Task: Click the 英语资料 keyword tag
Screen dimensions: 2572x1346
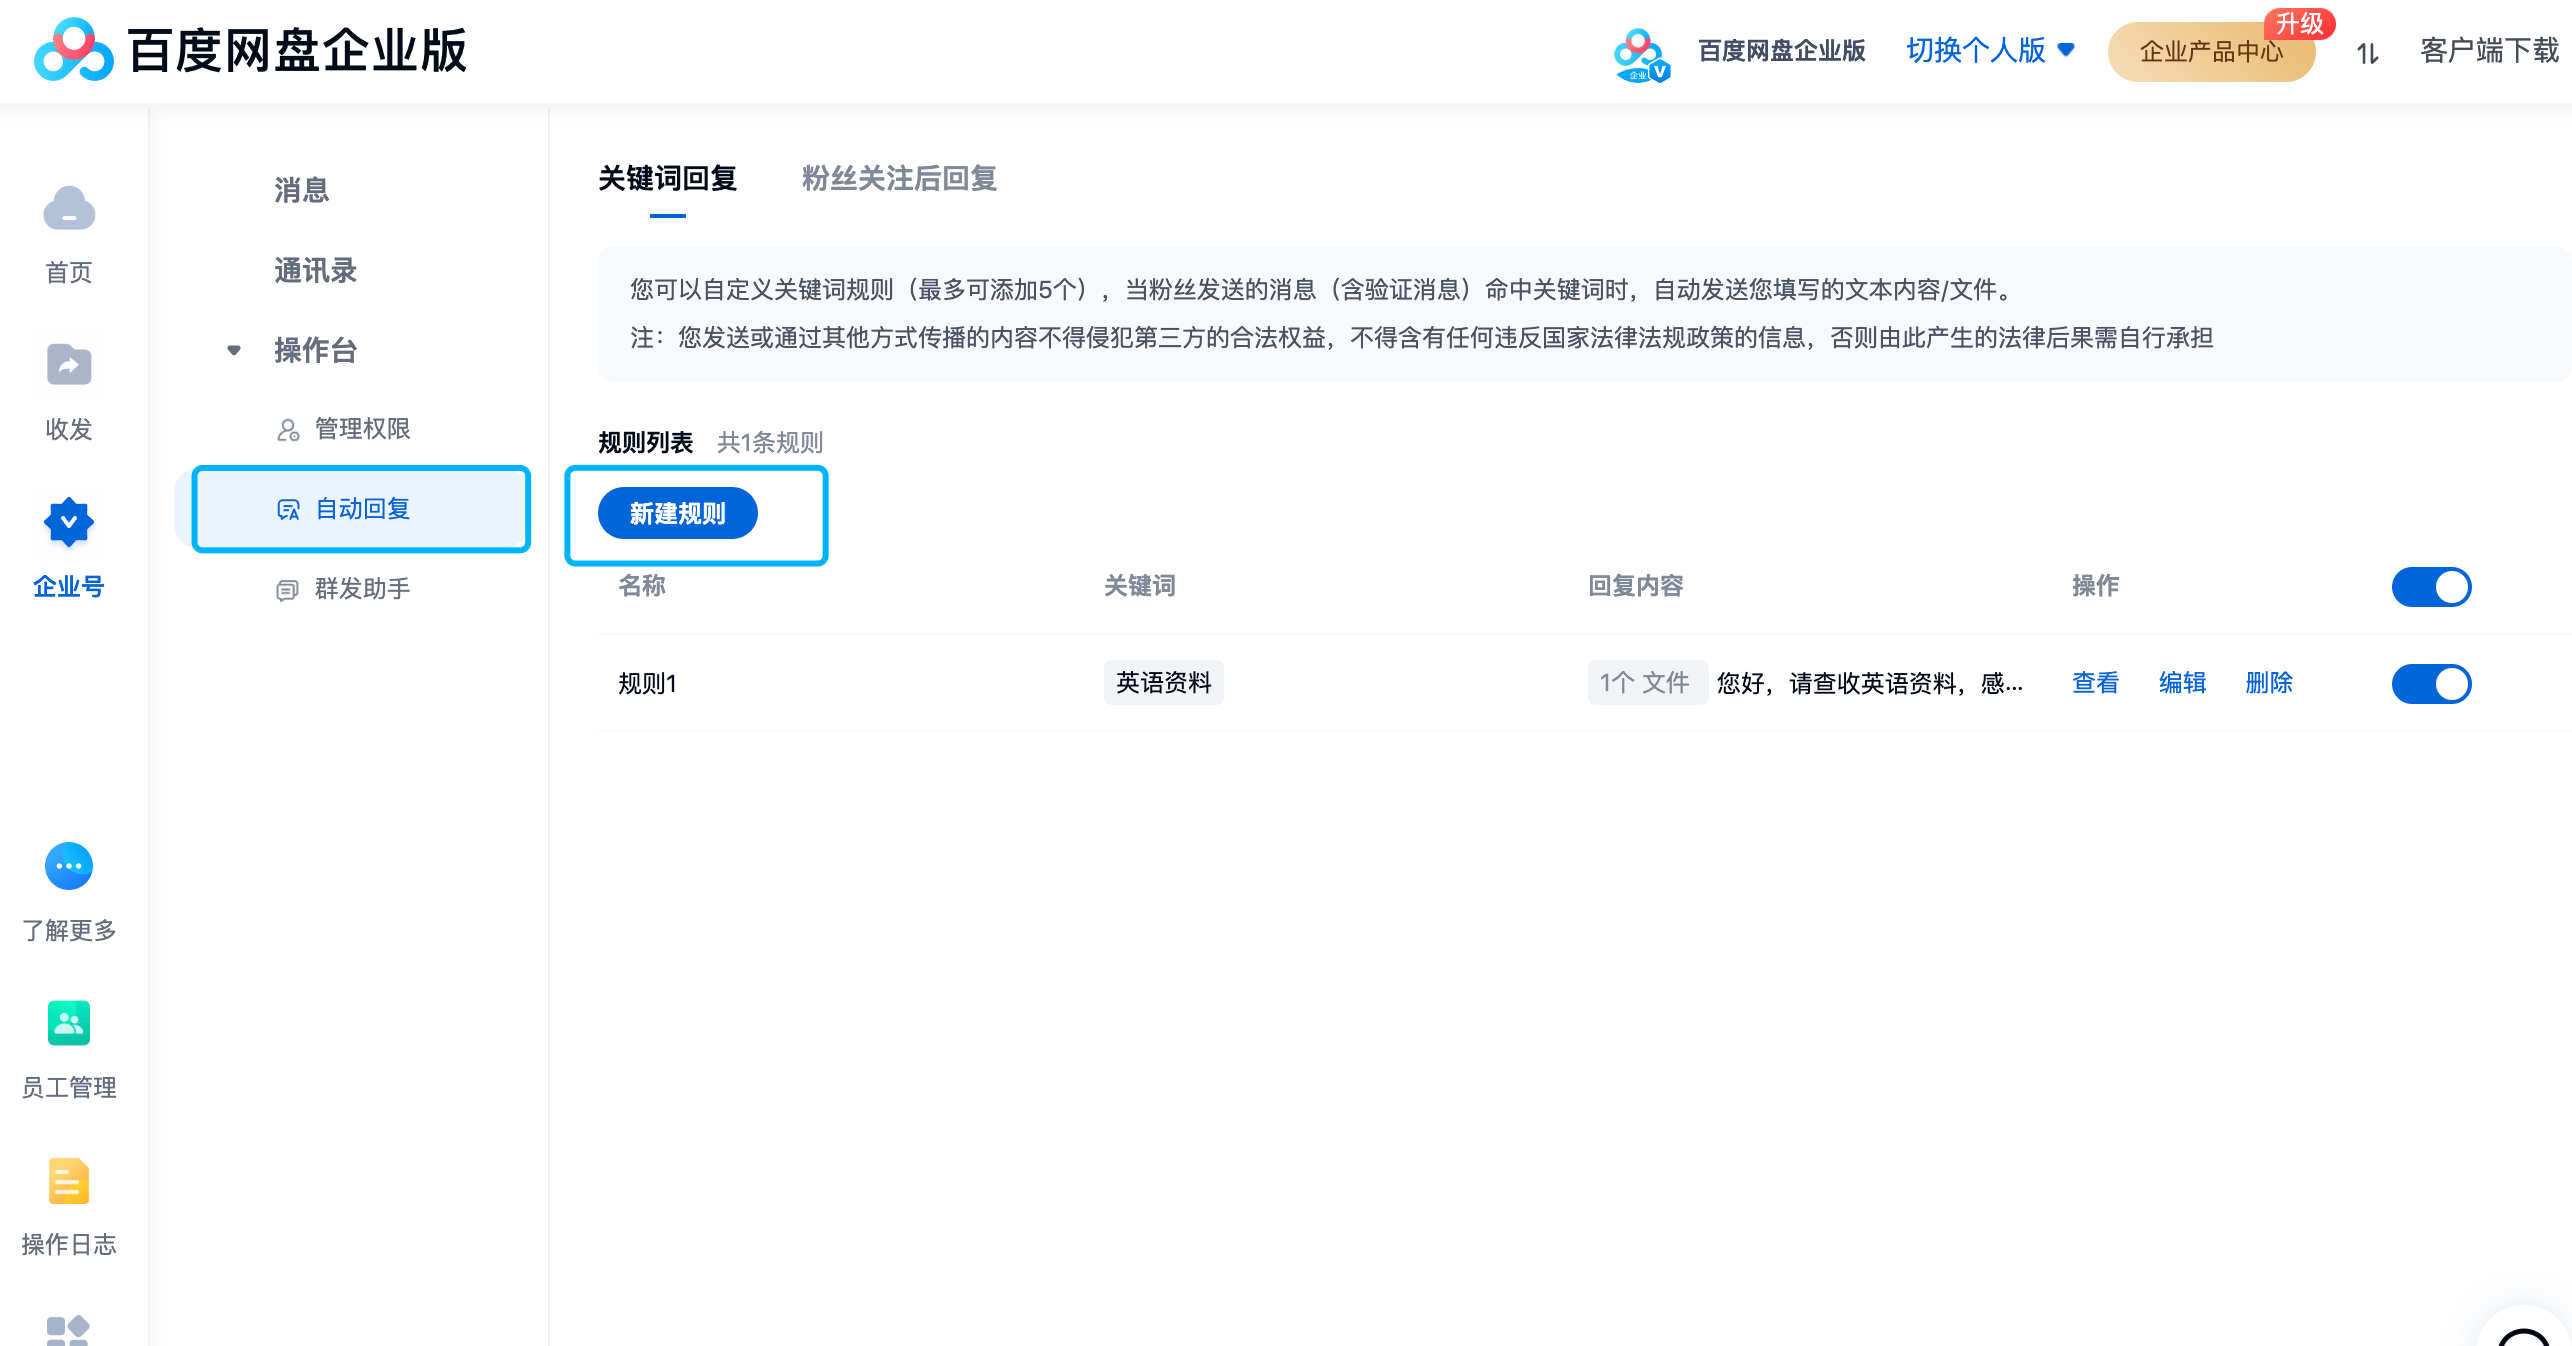Action: click(1163, 683)
